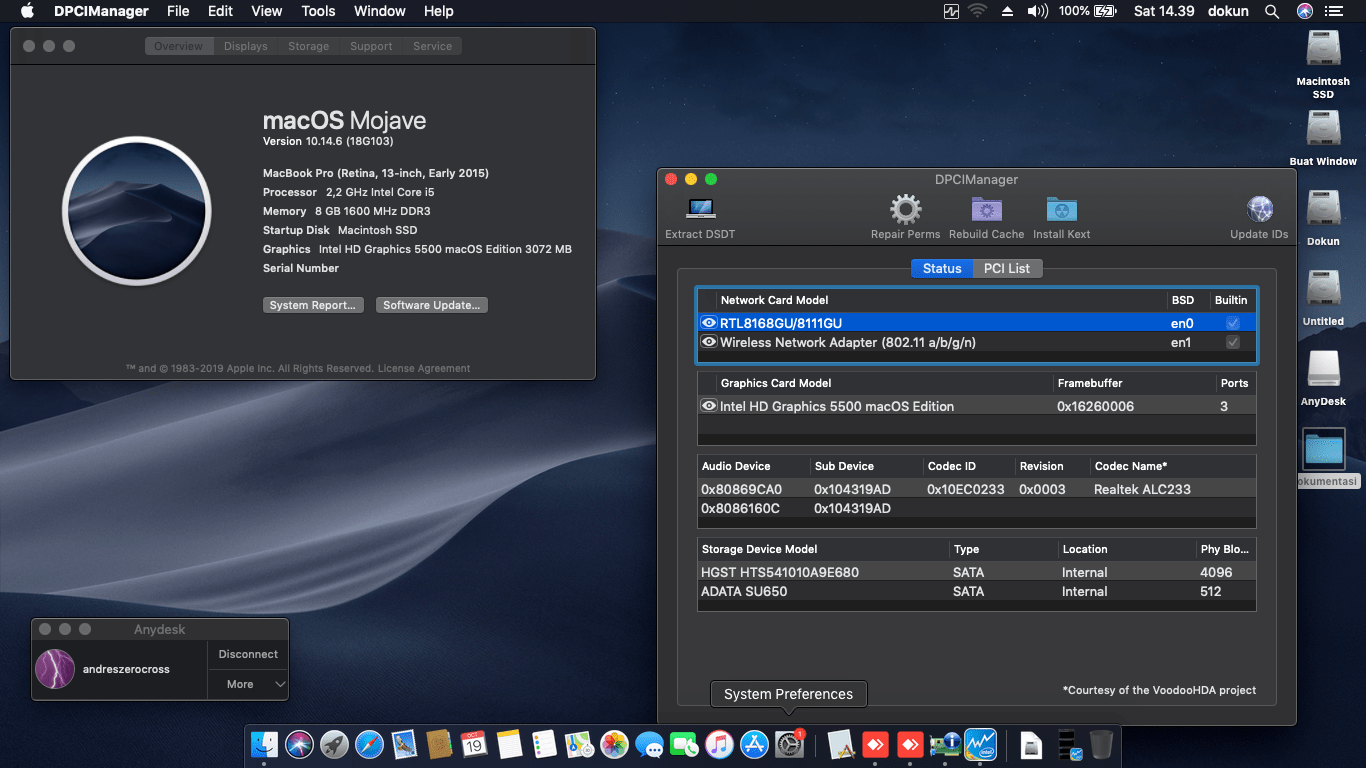Click Disconnect in the Anydesk panel
The image size is (1366, 768).
coord(248,654)
